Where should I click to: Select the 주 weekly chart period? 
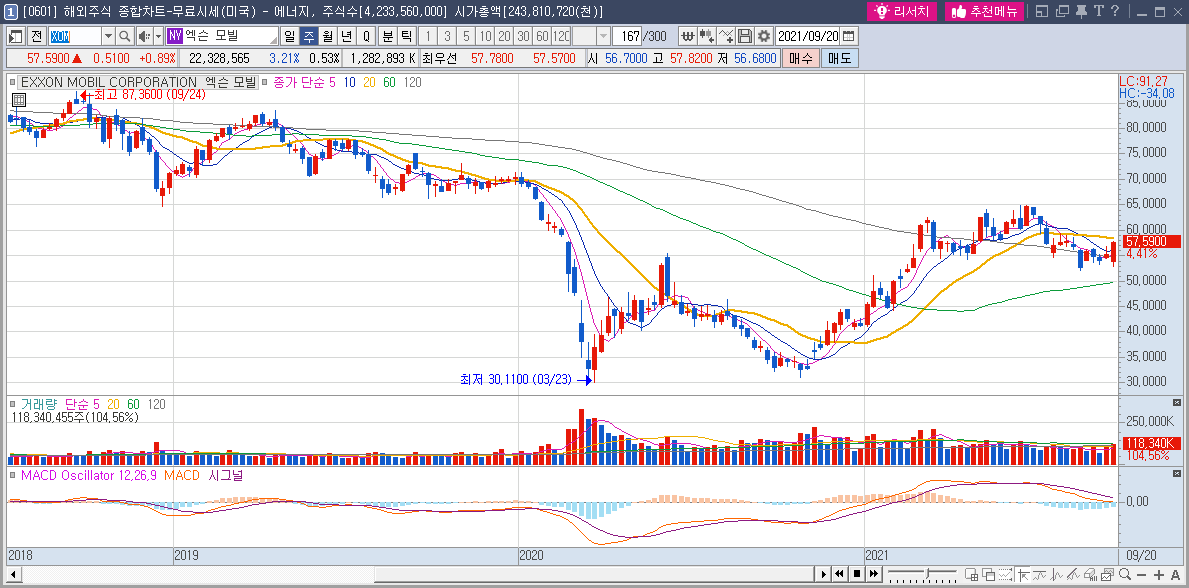(309, 36)
